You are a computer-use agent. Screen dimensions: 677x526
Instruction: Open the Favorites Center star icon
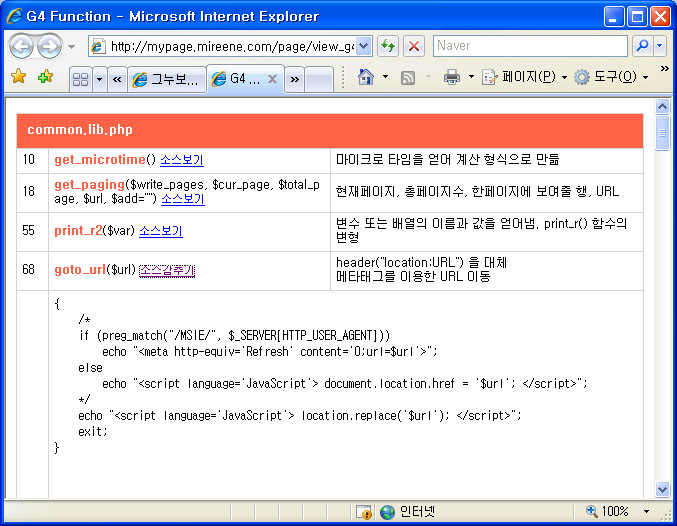[18, 77]
